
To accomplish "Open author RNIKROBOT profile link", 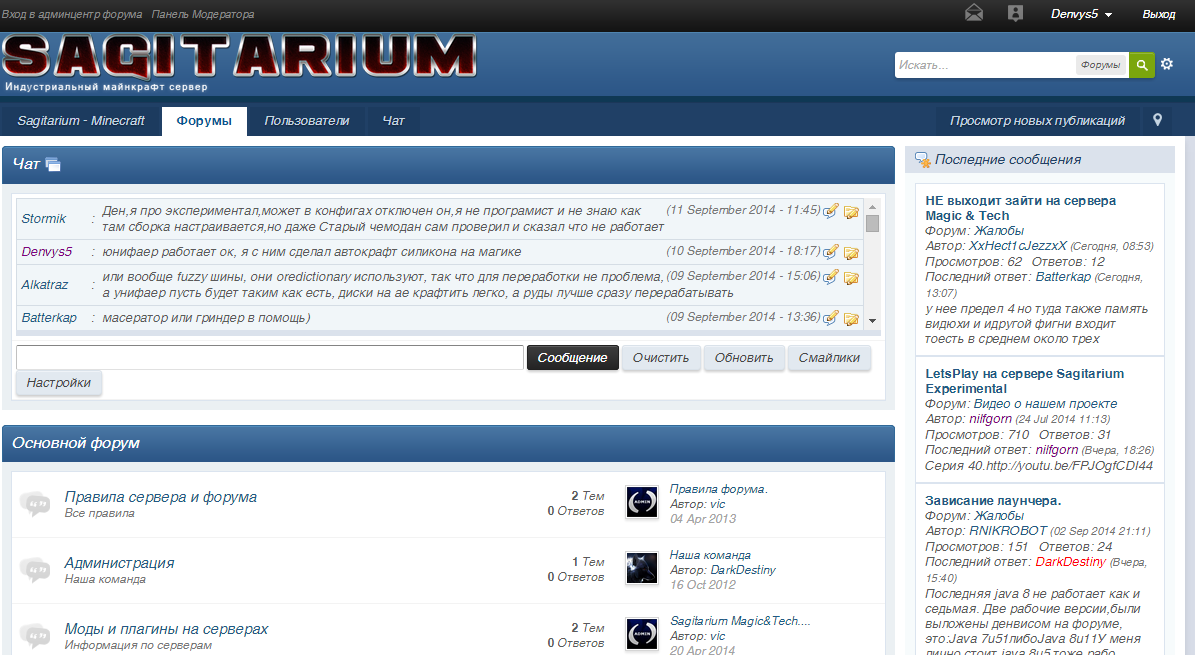I will click(x=1008, y=531).
